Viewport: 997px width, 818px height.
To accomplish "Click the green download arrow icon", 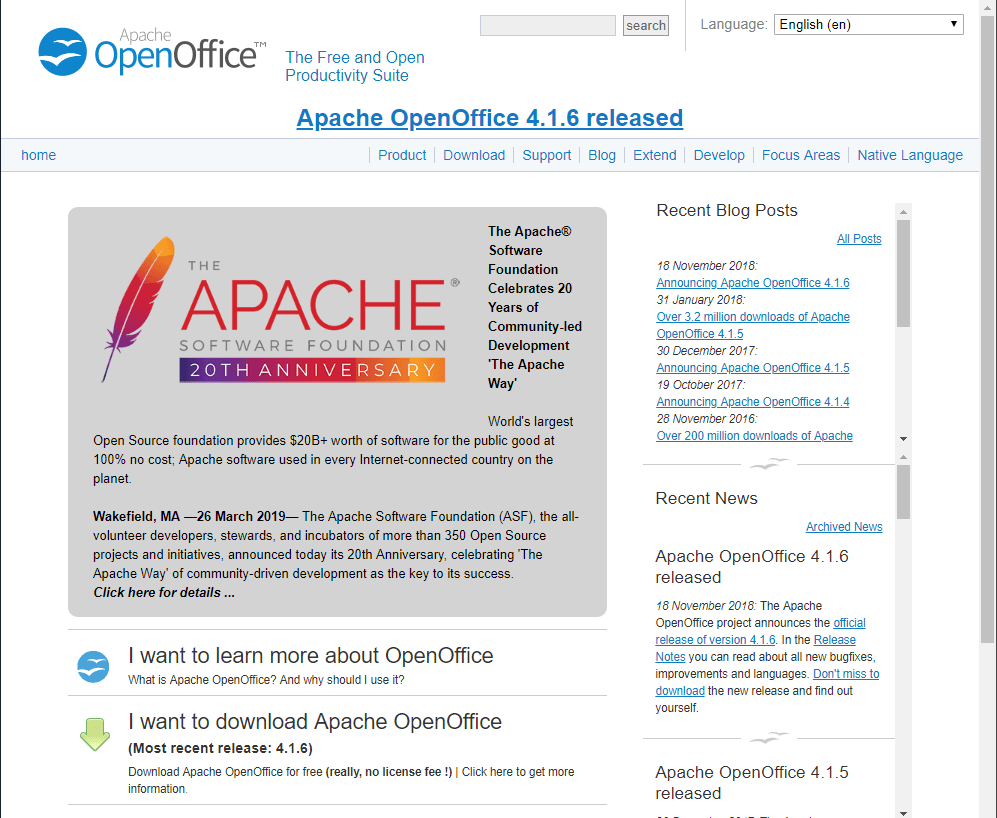I will click(95, 734).
